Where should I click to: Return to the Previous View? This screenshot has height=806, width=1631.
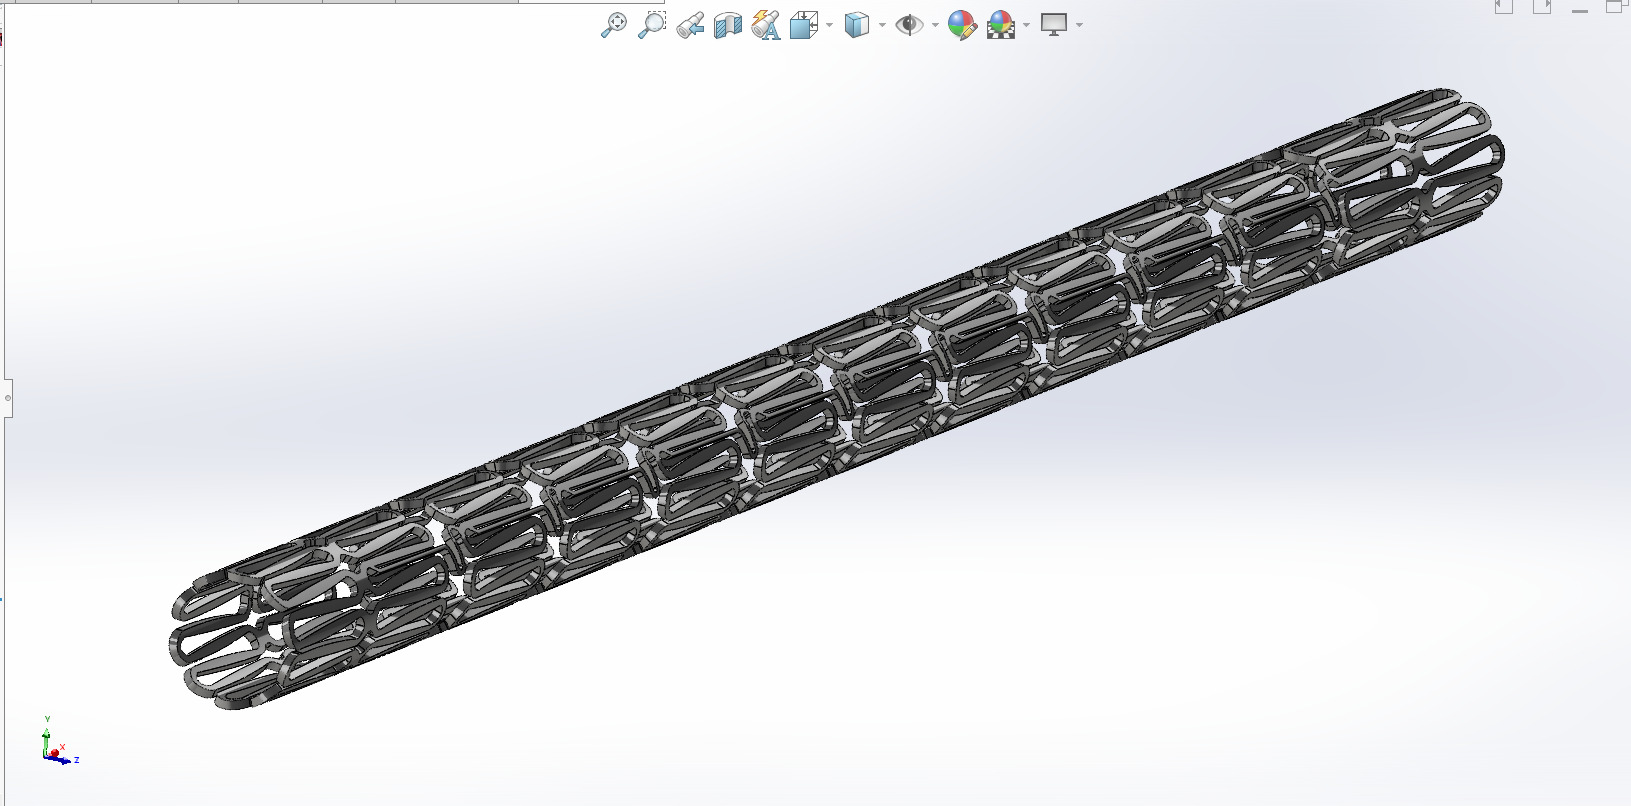(690, 25)
